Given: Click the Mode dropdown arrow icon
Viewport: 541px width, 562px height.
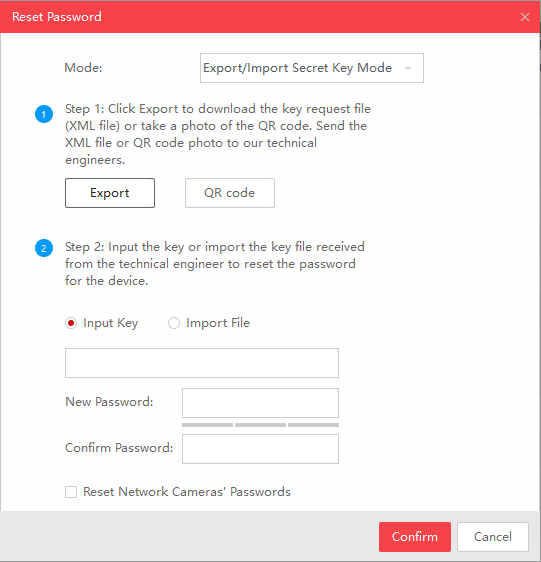Looking at the screenshot, I should (408, 68).
